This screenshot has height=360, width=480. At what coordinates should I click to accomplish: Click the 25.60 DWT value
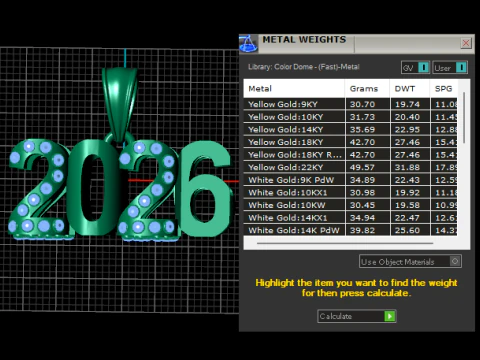(x=407, y=230)
